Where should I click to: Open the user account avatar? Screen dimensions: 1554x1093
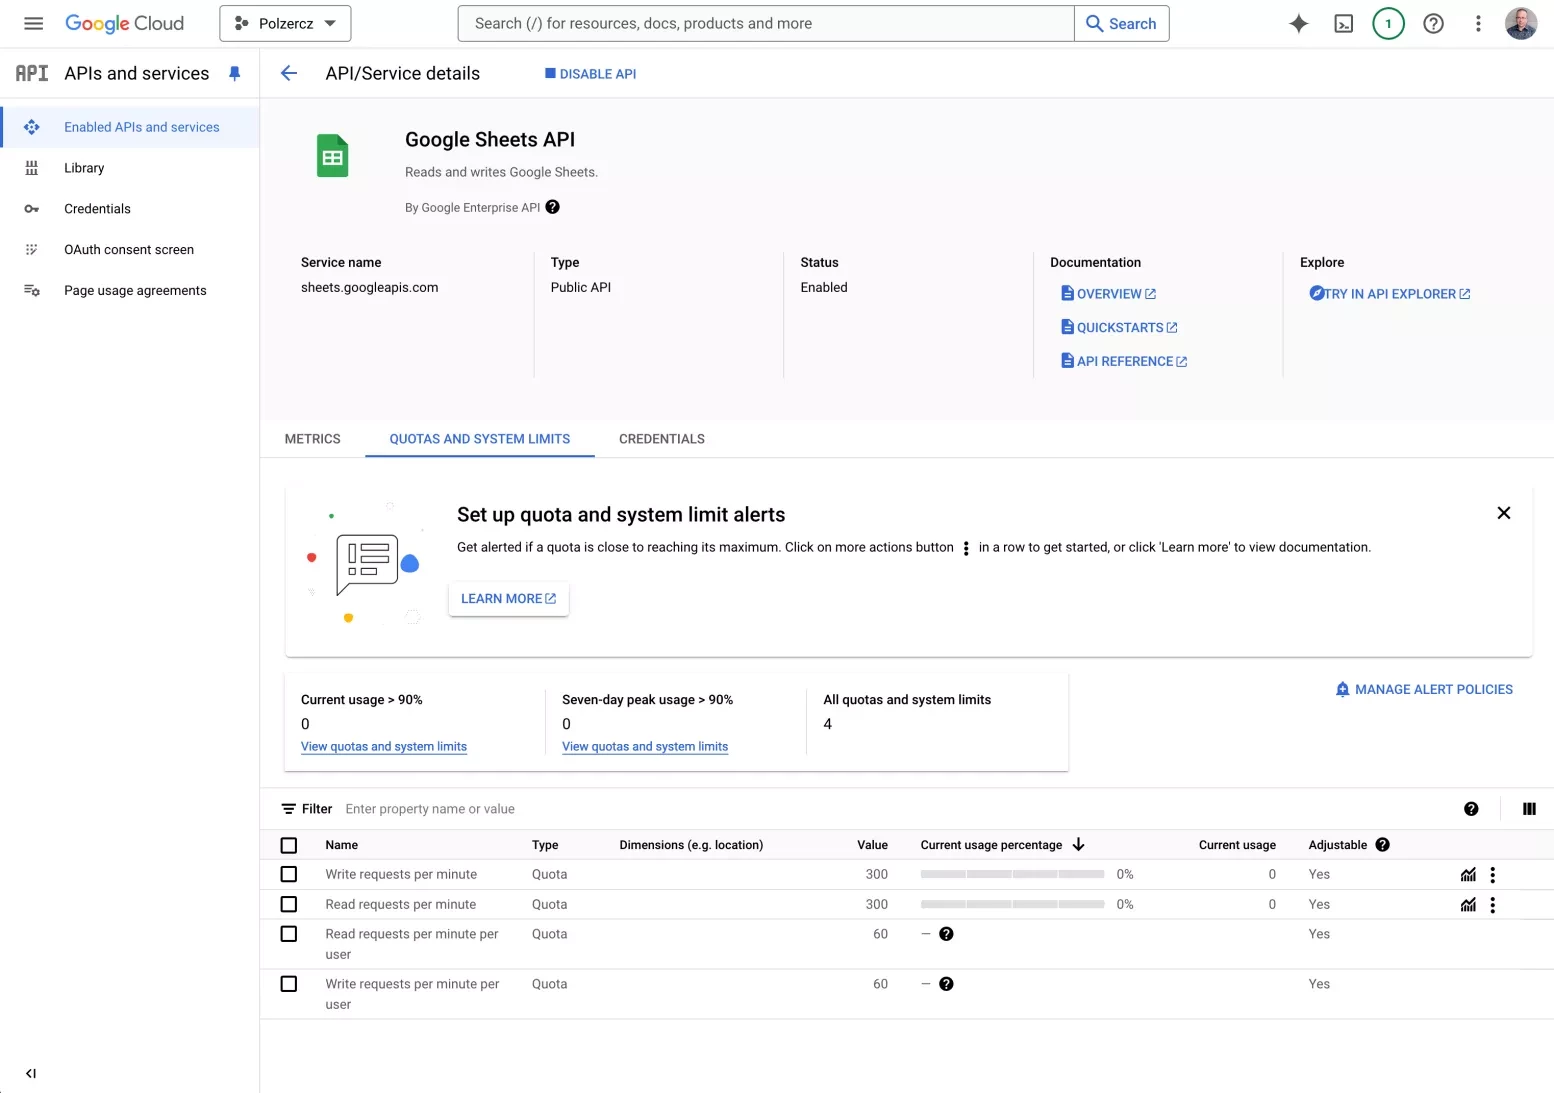pos(1521,23)
